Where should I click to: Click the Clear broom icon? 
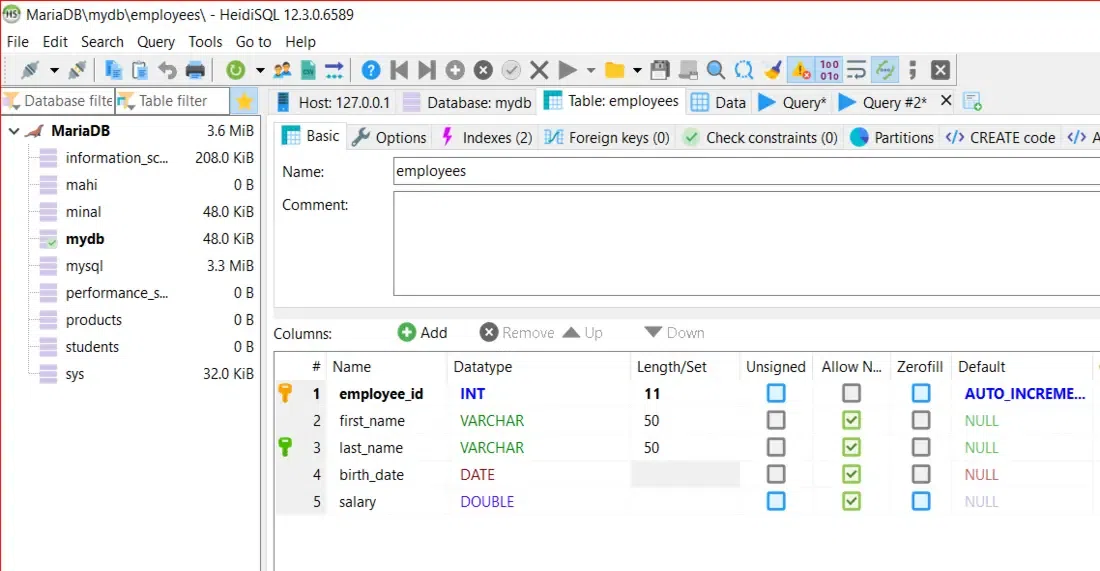(x=772, y=70)
